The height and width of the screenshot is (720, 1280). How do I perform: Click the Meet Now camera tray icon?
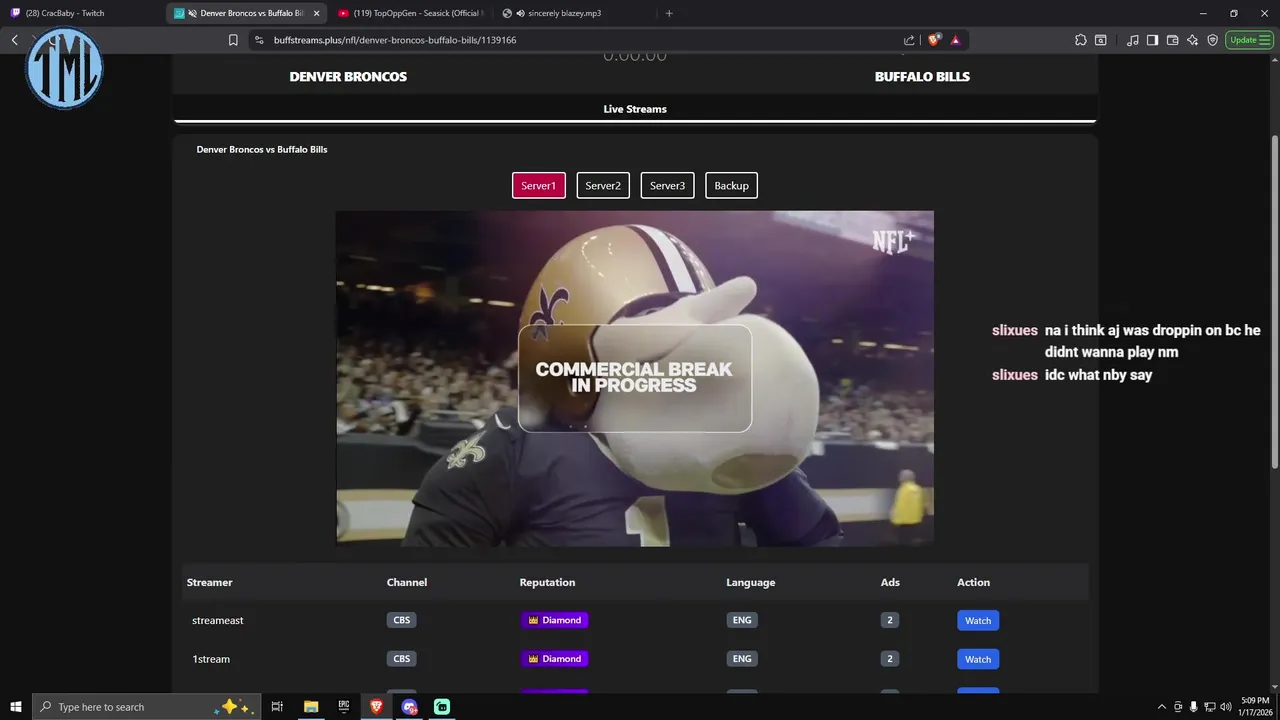[x=1178, y=707]
